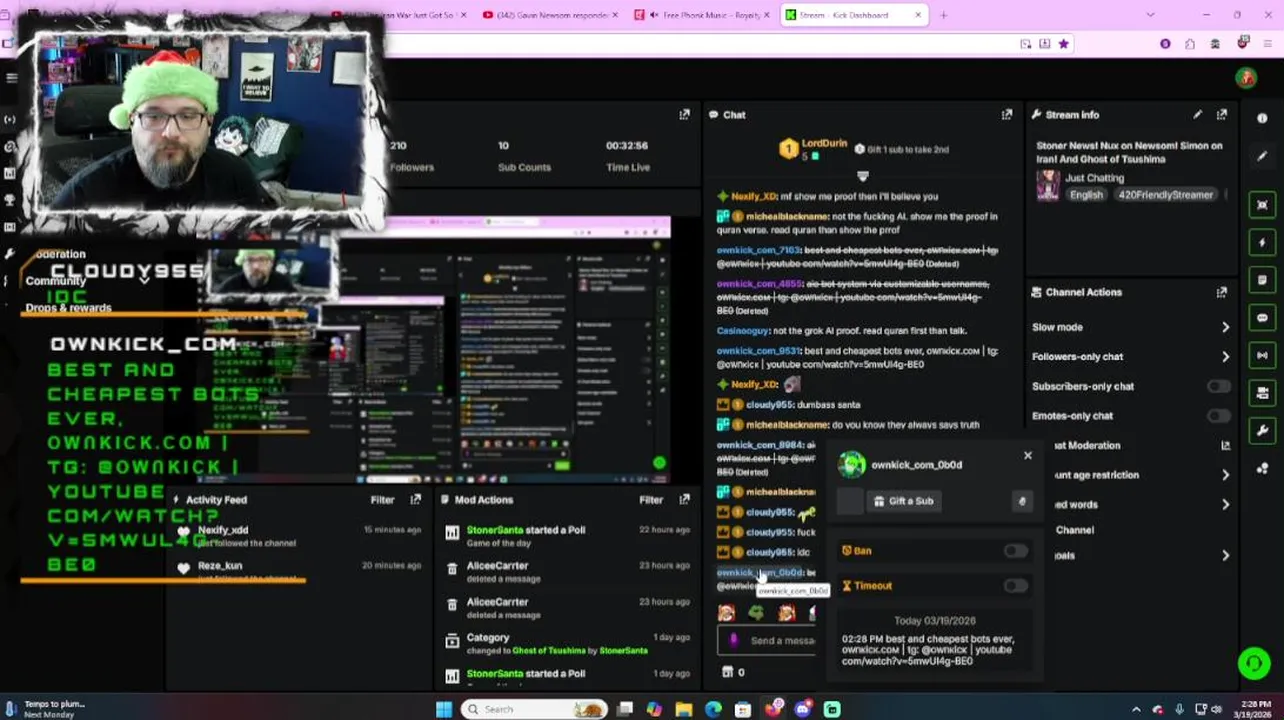Image resolution: width=1284 pixels, height=720 pixels.
Task: Toggle Timeout switch for ownkick_com_0b0d
Action: tap(1015, 586)
